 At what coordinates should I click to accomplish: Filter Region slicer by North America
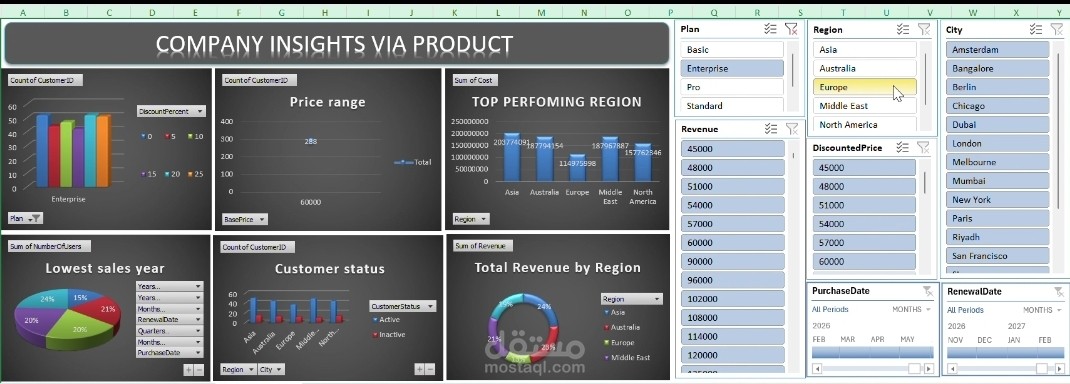tap(865, 125)
